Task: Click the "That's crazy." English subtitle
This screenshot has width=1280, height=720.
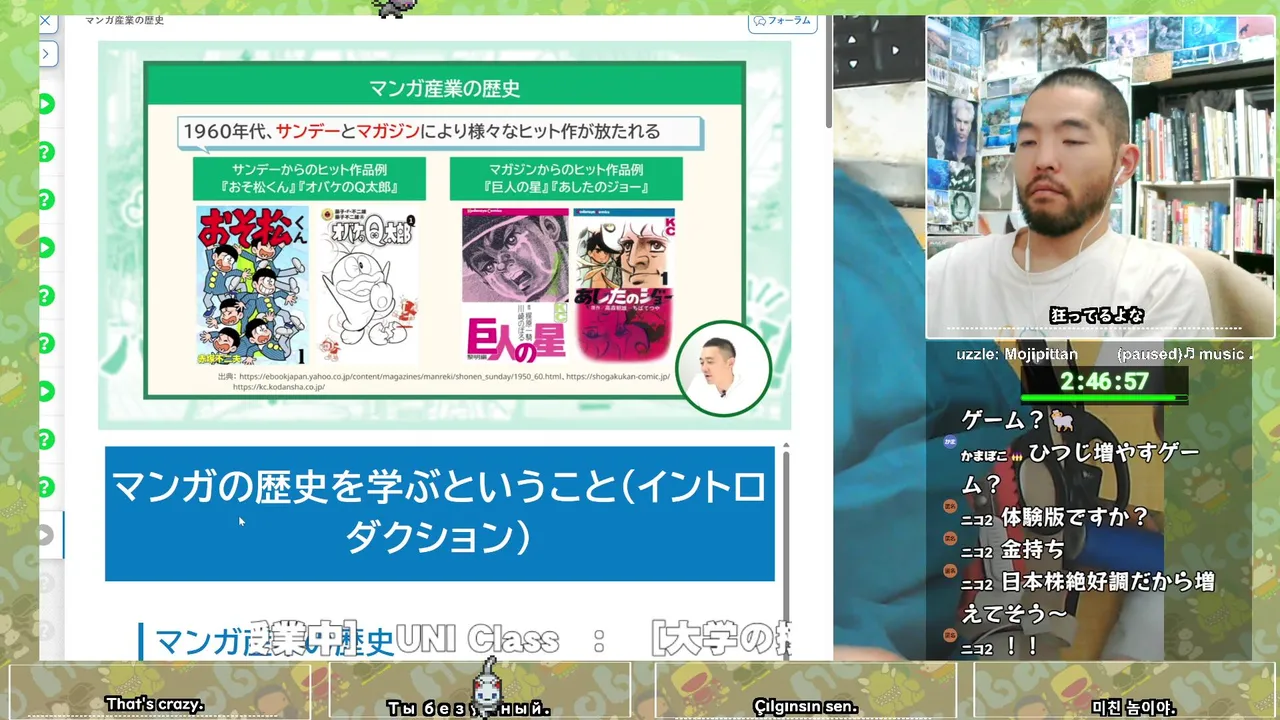Action: pyautogui.click(x=155, y=704)
